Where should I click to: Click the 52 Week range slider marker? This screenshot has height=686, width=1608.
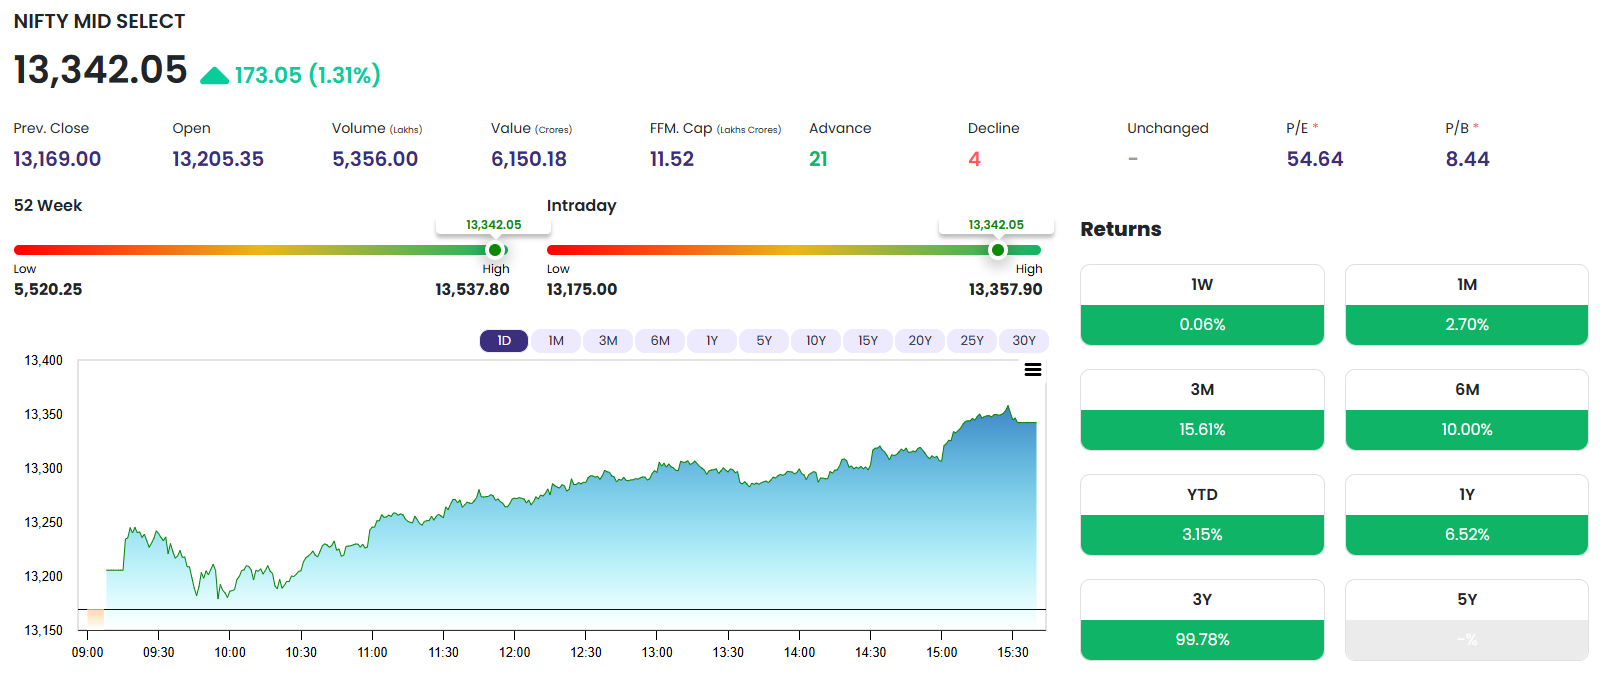tap(494, 250)
